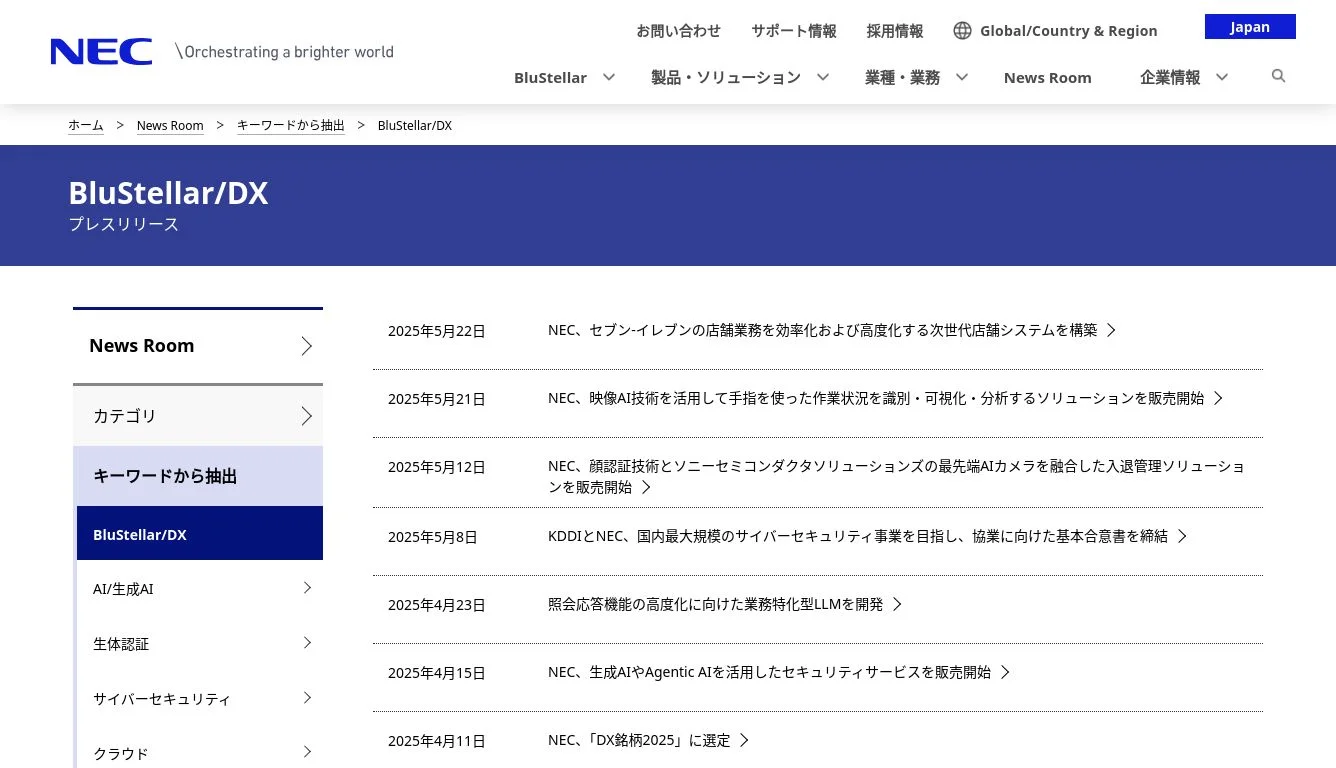The width and height of the screenshot is (1336, 768).
Task: Click the date 2025年5月22日
Action: click(437, 331)
